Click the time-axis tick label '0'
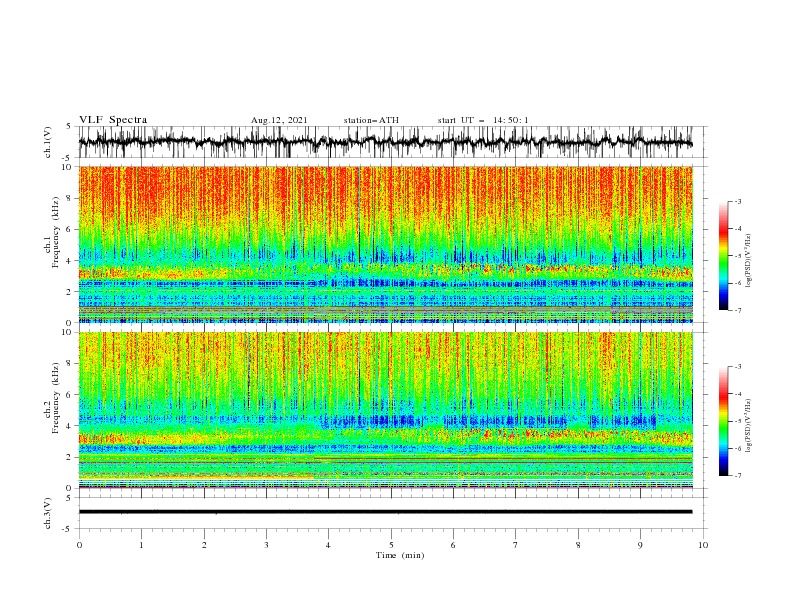The width and height of the screenshot is (792, 612). (x=79, y=545)
